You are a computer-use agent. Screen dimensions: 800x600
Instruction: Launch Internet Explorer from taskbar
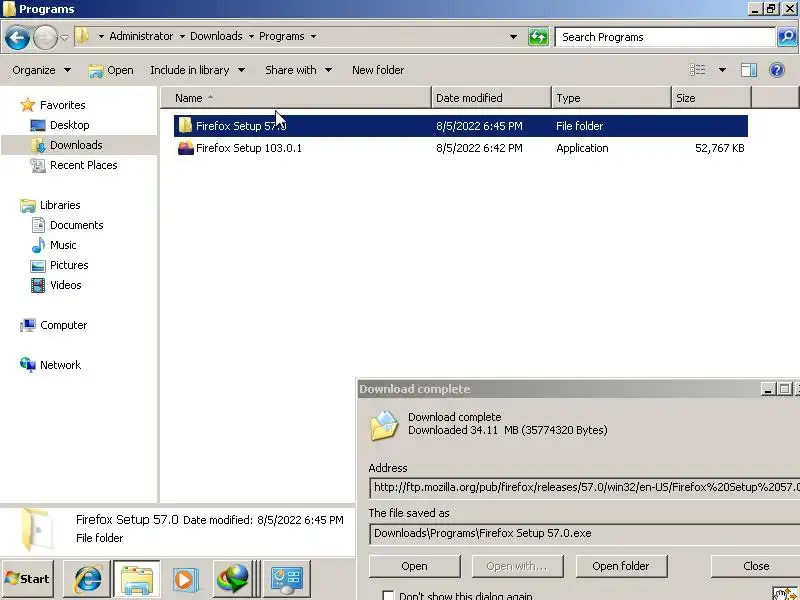point(88,579)
